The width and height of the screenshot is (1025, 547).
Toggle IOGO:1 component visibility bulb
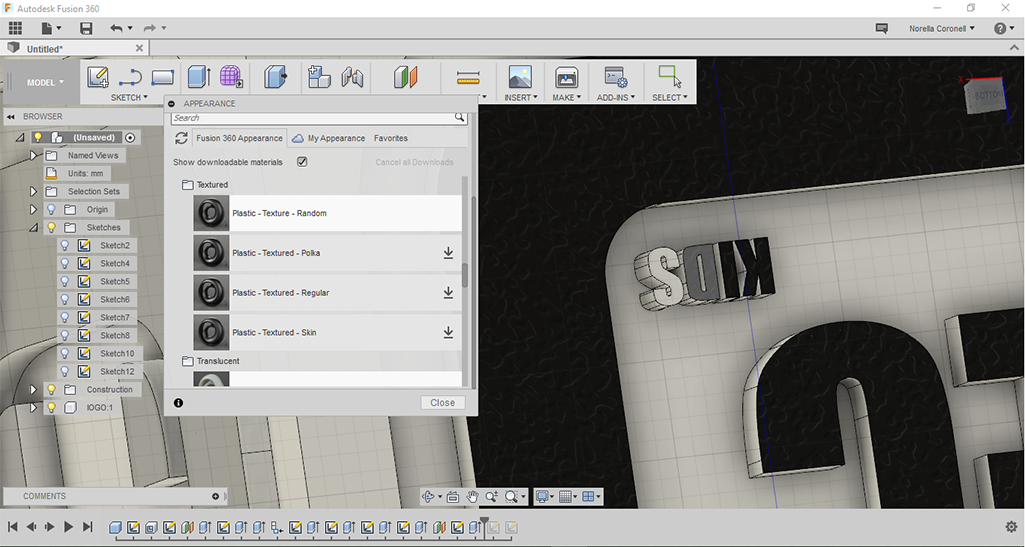tap(51, 407)
